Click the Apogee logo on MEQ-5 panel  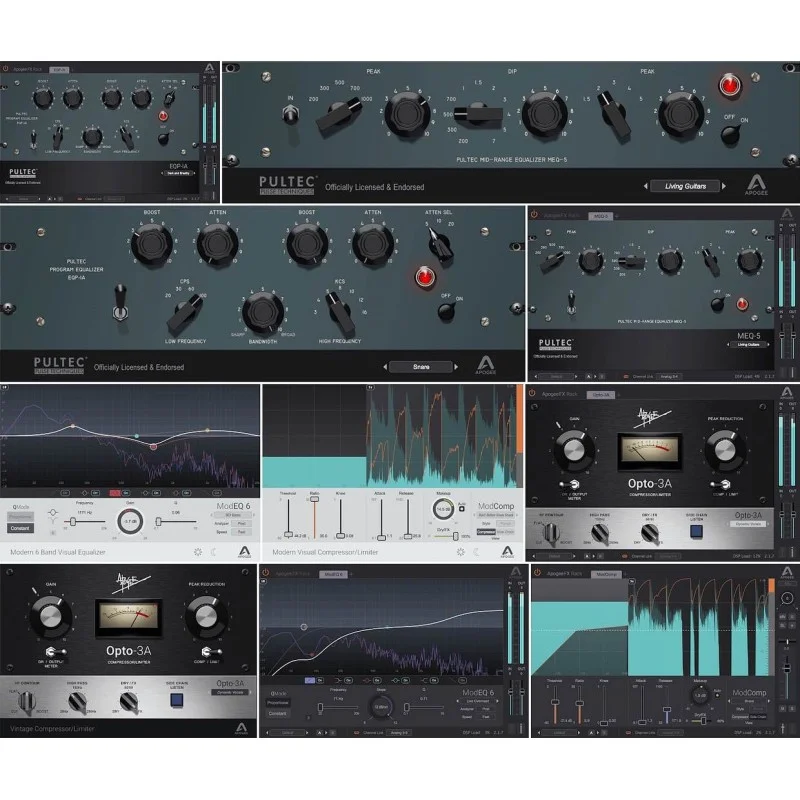[756, 184]
